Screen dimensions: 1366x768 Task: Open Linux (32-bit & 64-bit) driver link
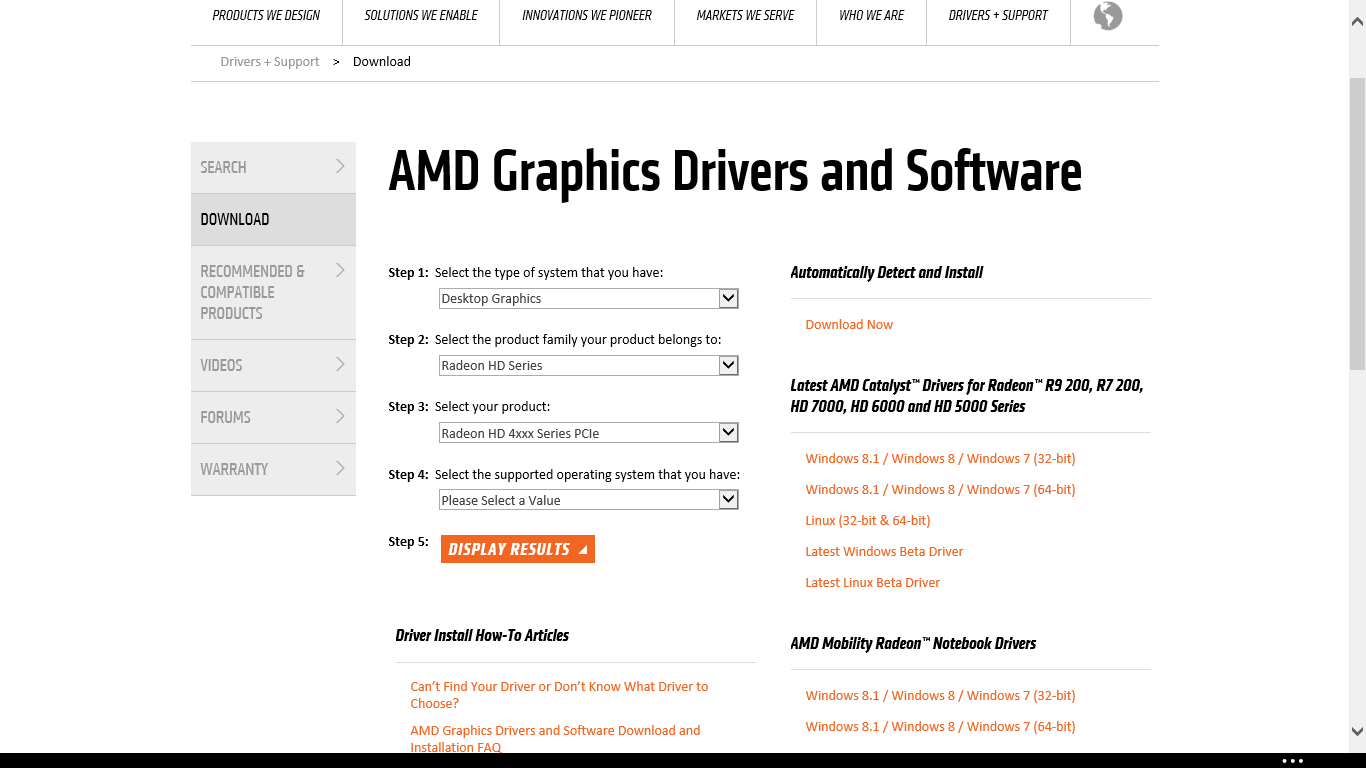point(868,521)
